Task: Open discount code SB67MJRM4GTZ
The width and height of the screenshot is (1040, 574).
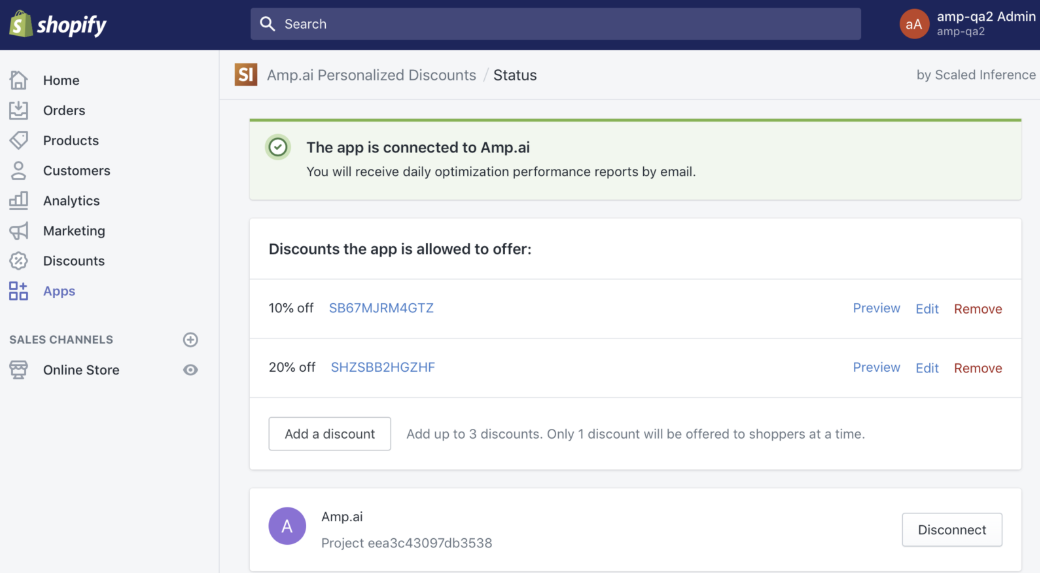Action: (381, 308)
